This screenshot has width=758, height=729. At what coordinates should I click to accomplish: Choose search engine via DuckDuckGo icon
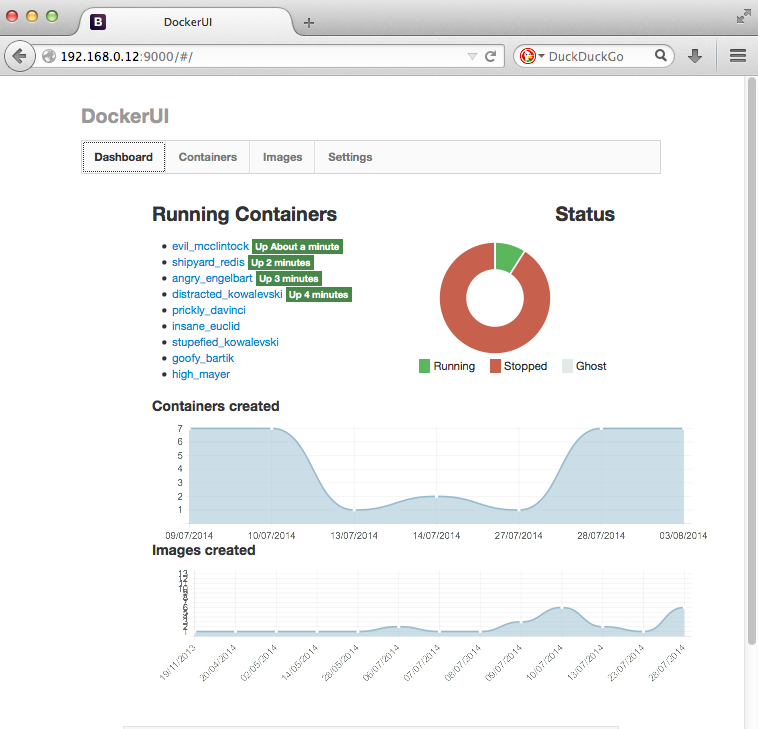pyautogui.click(x=527, y=57)
